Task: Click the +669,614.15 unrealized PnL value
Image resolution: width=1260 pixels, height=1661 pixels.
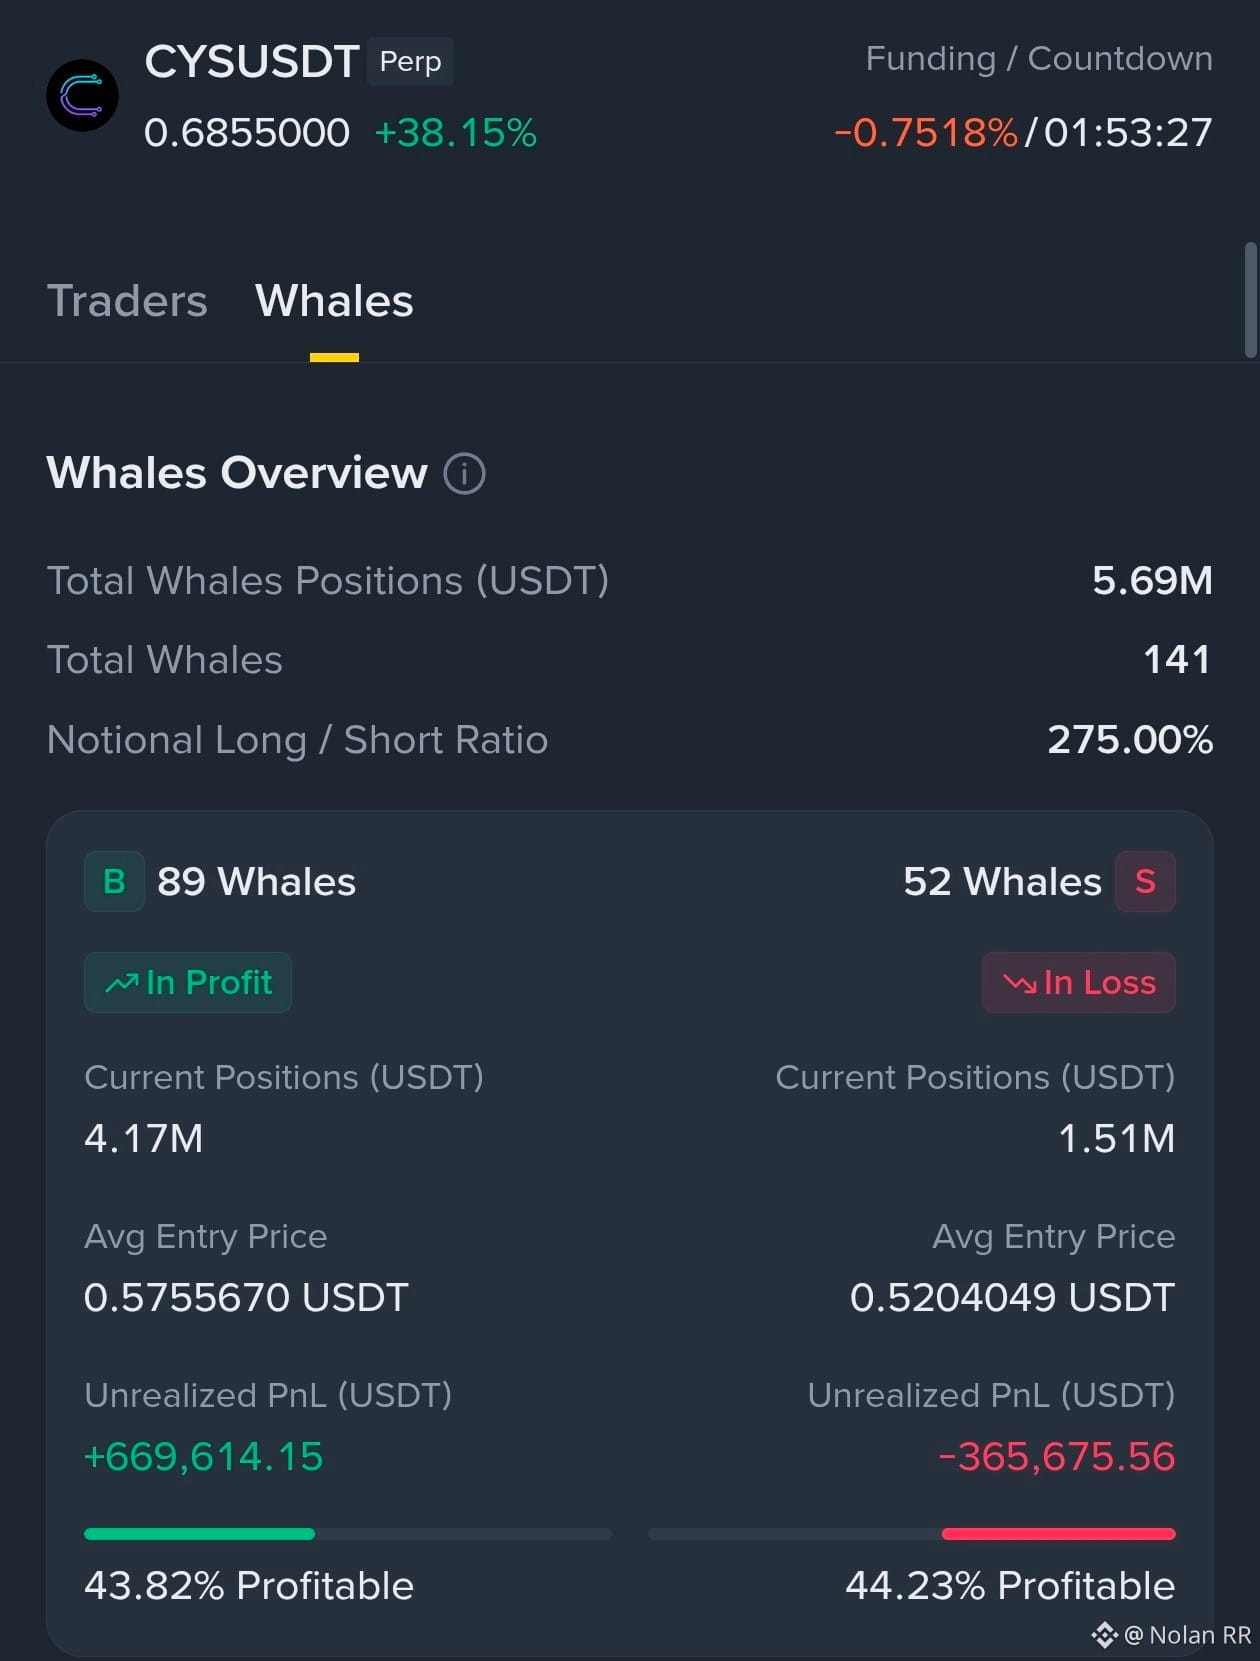Action: (x=204, y=1457)
